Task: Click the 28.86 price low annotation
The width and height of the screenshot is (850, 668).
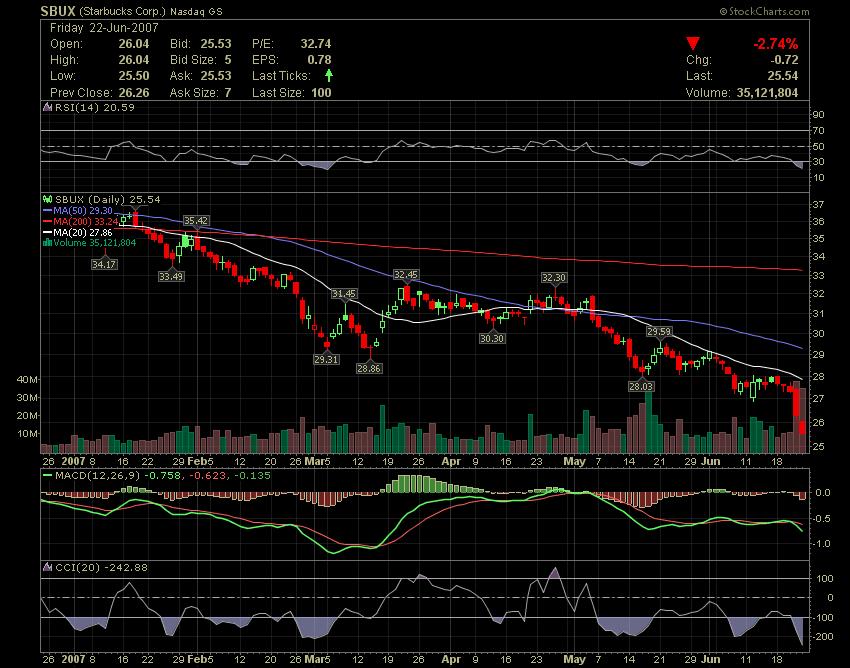Action: [x=369, y=369]
